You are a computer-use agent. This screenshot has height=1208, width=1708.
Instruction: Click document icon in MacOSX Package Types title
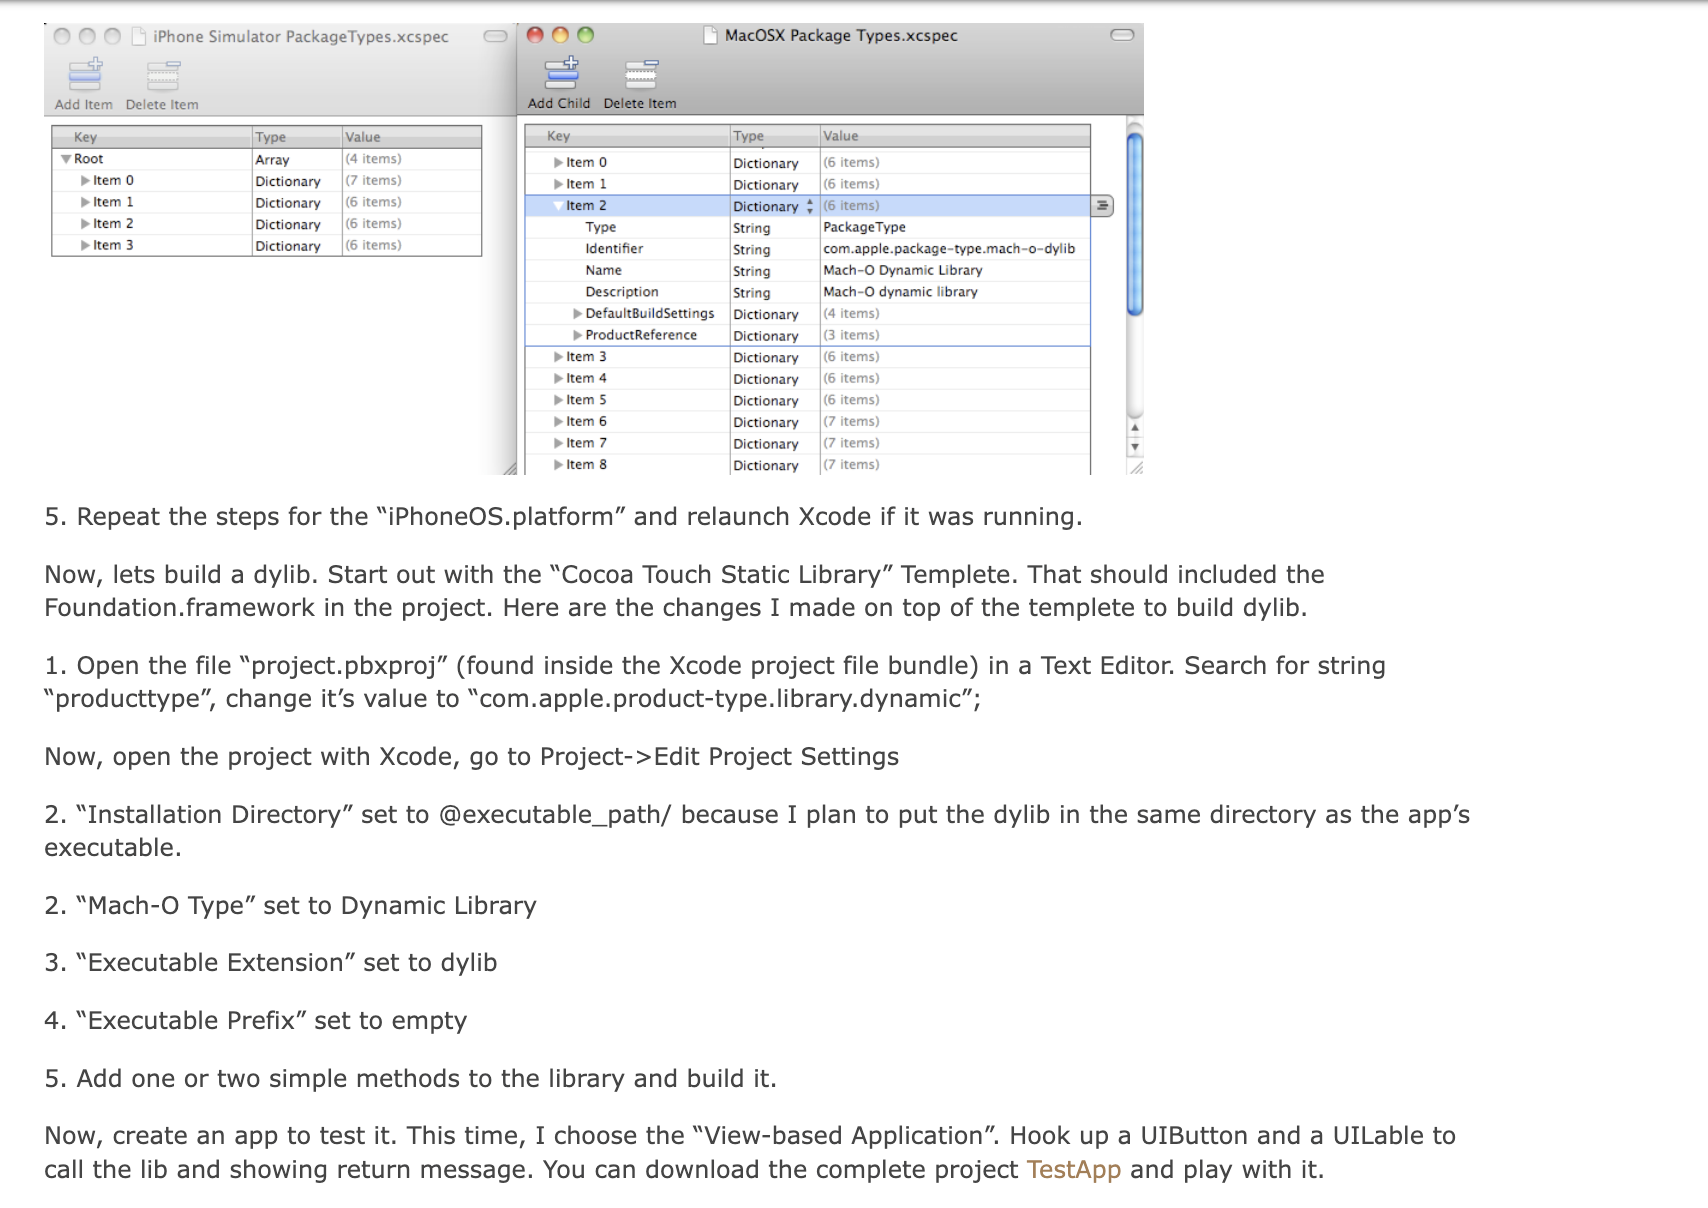point(710,35)
